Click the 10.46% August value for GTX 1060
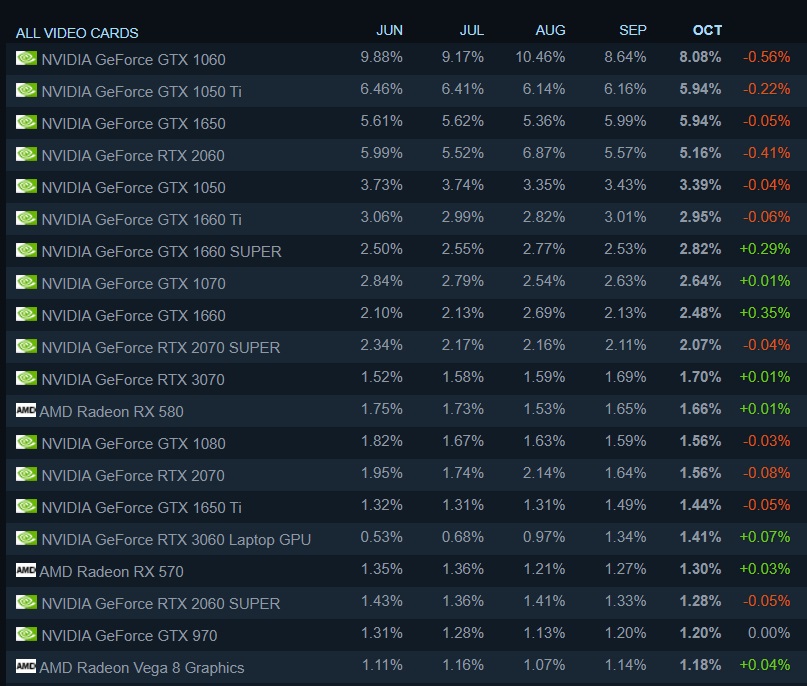 pyautogui.click(x=540, y=57)
